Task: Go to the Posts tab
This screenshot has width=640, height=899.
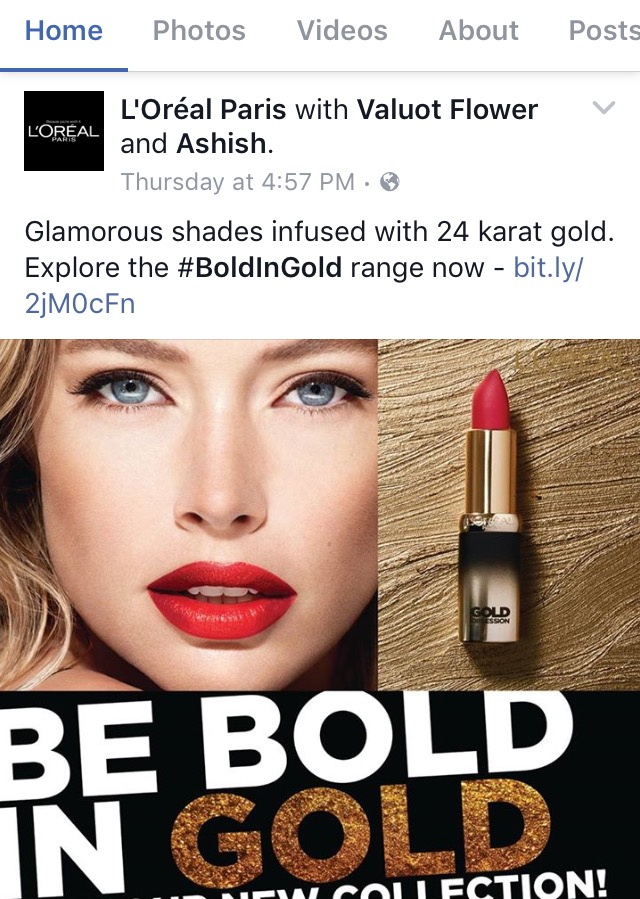Action: point(604,30)
